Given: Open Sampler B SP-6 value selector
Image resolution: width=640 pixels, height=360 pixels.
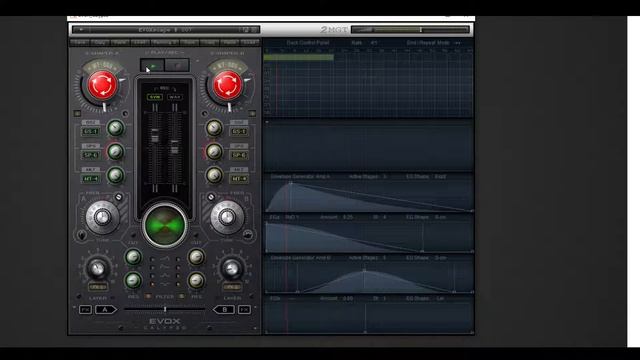Looking at the screenshot, I should (x=239, y=155).
